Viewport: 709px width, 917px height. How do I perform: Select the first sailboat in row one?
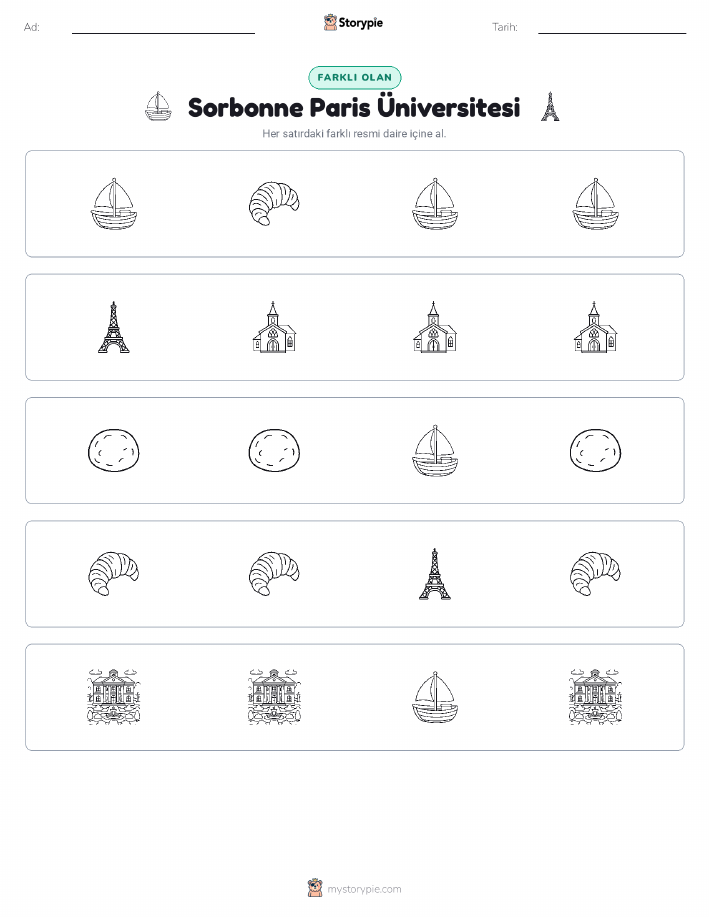[x=113, y=204]
